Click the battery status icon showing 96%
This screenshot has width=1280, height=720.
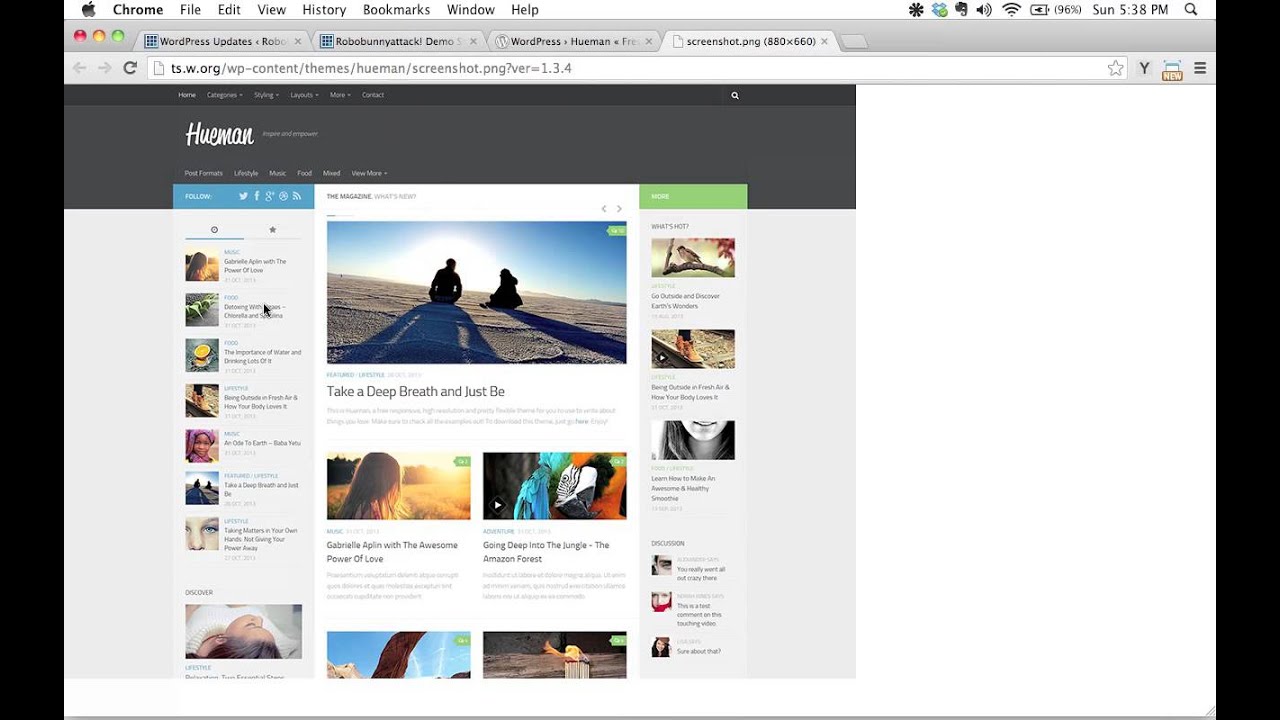(x=1055, y=9)
